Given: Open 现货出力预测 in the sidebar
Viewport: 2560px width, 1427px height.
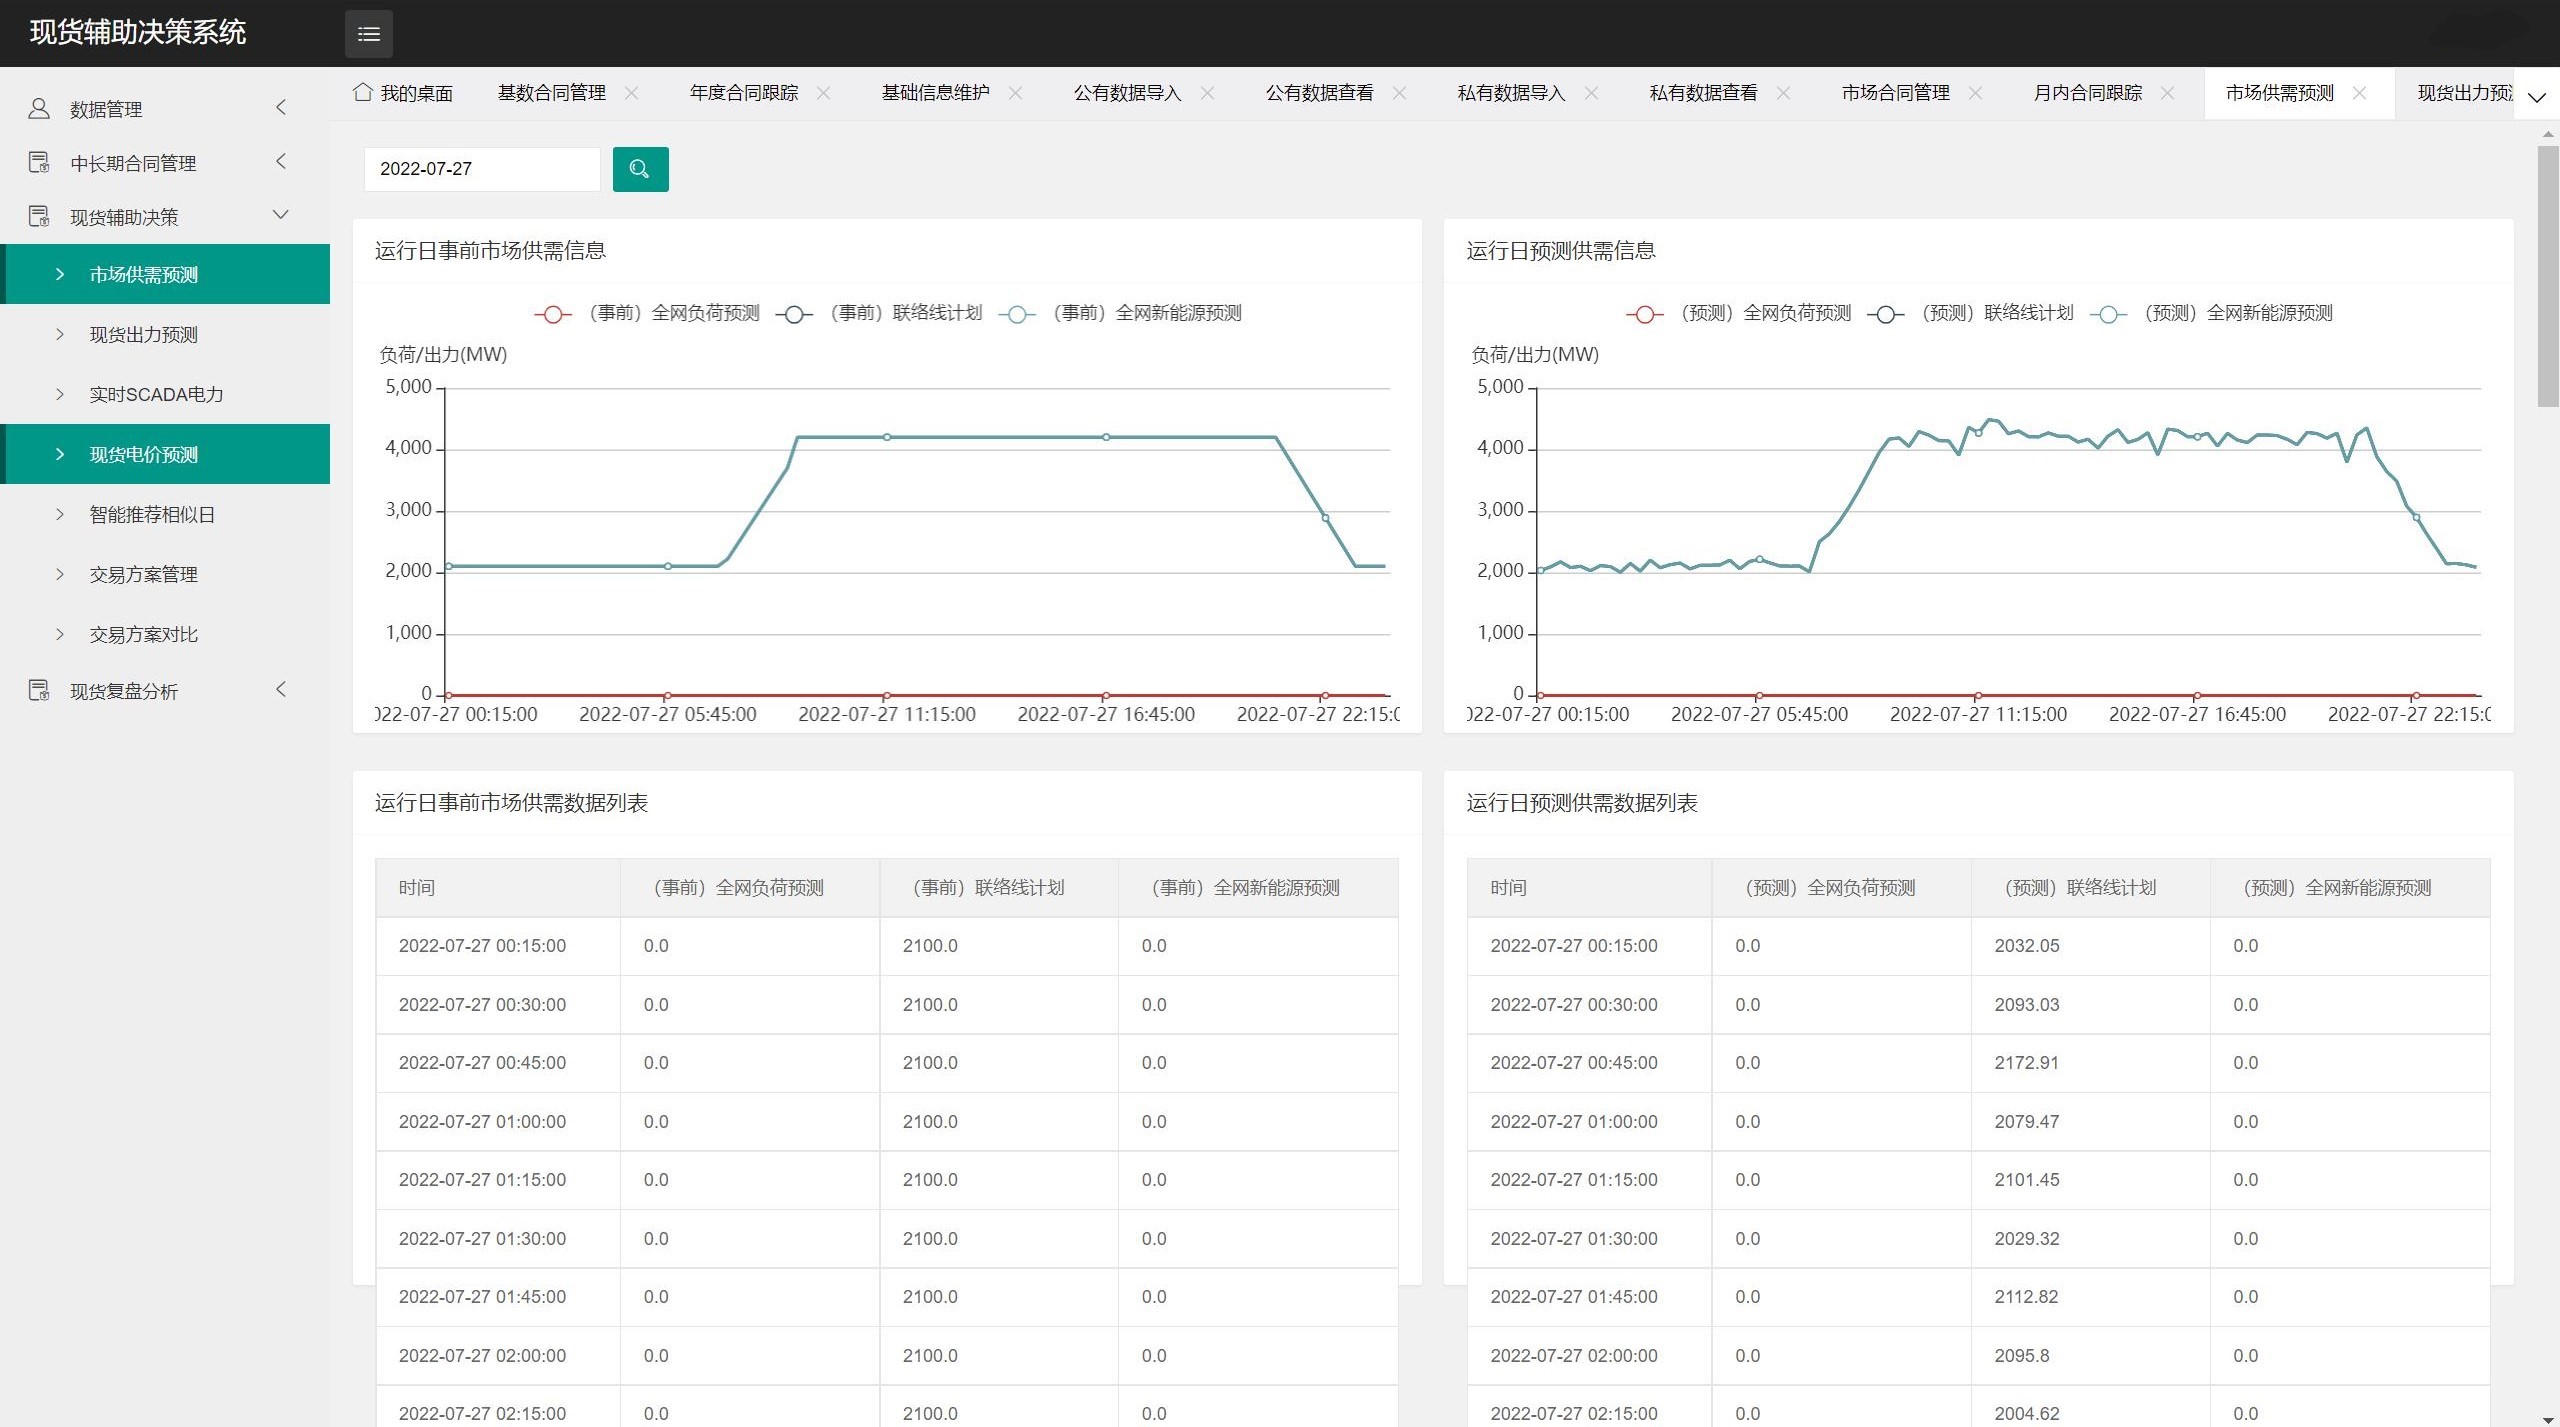Looking at the screenshot, I should click(x=144, y=335).
